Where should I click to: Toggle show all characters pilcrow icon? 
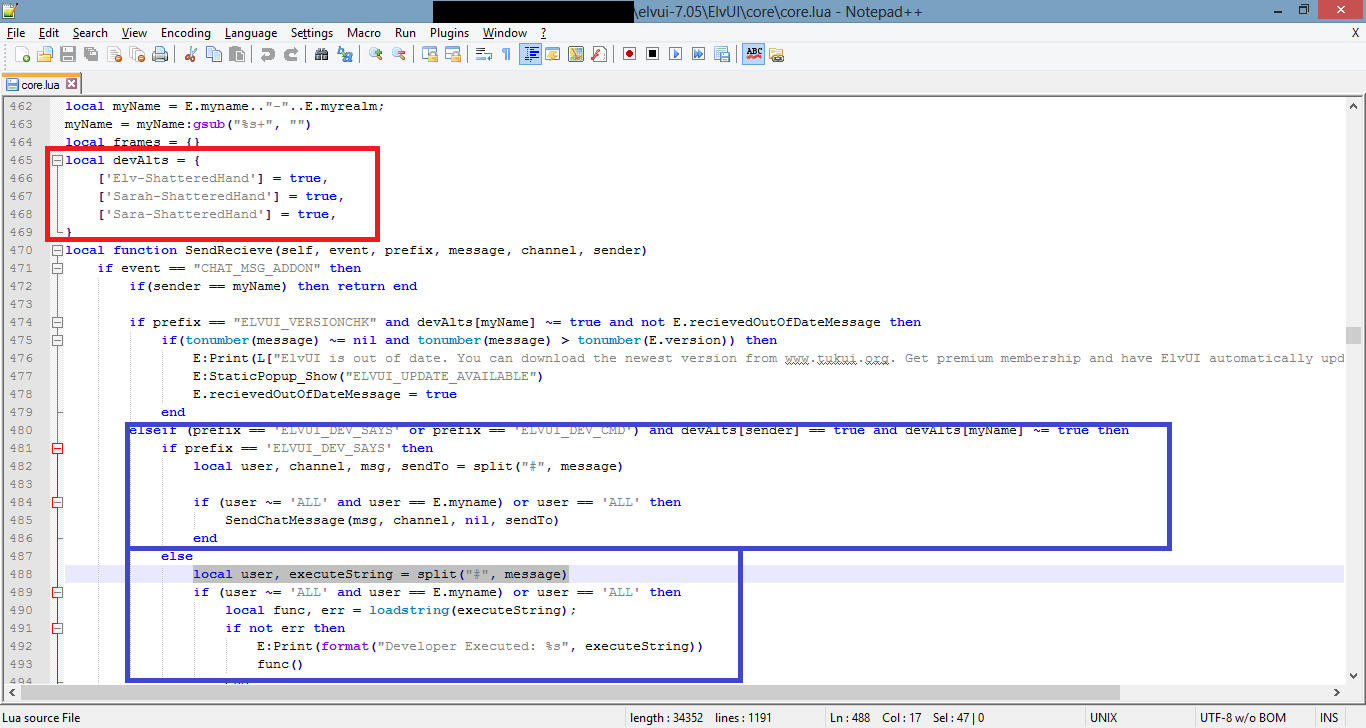[x=506, y=54]
